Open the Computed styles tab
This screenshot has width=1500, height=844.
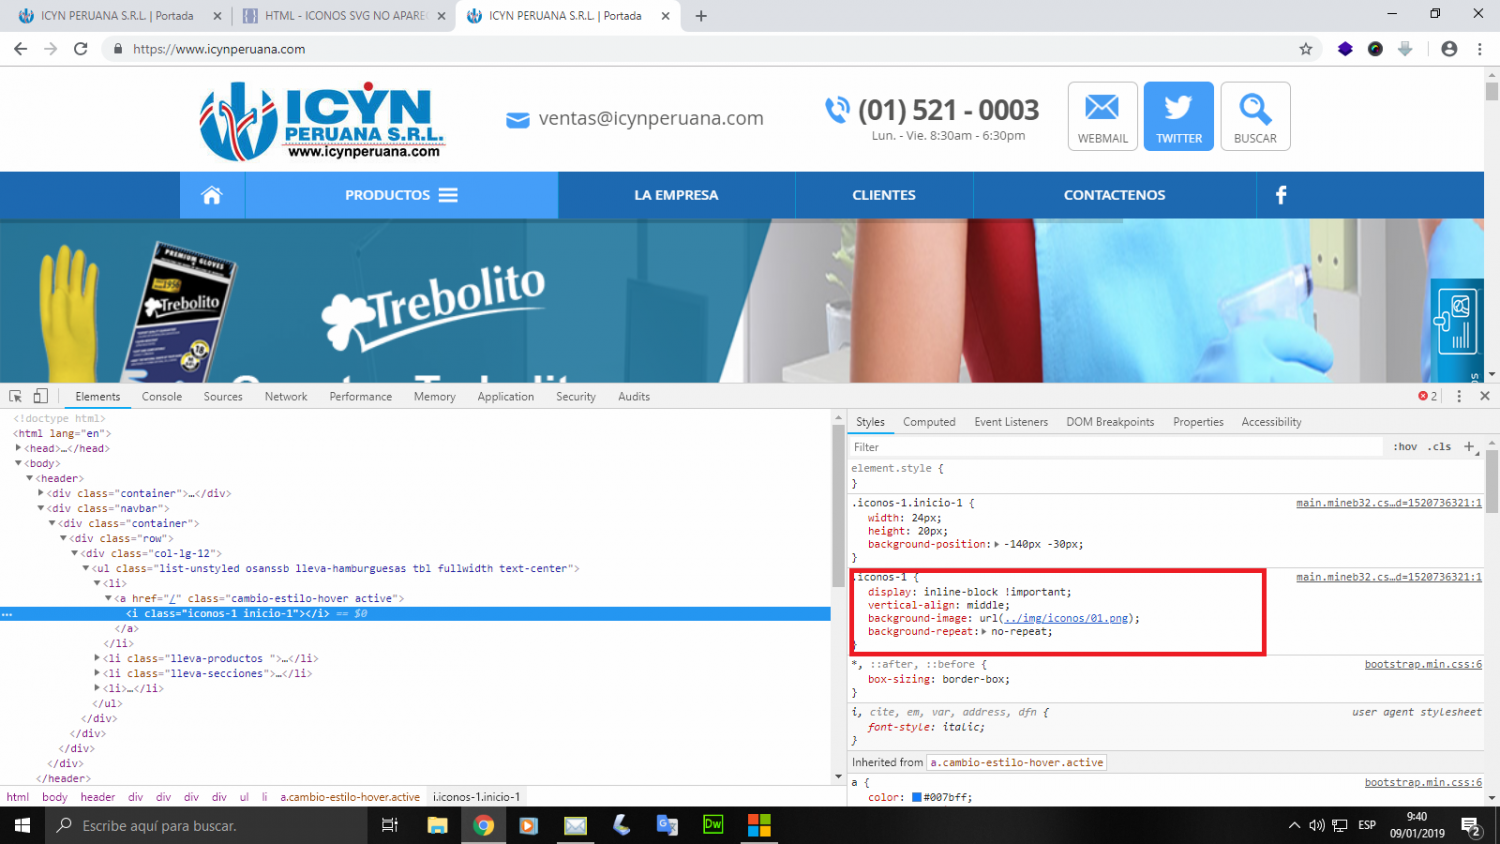point(929,422)
